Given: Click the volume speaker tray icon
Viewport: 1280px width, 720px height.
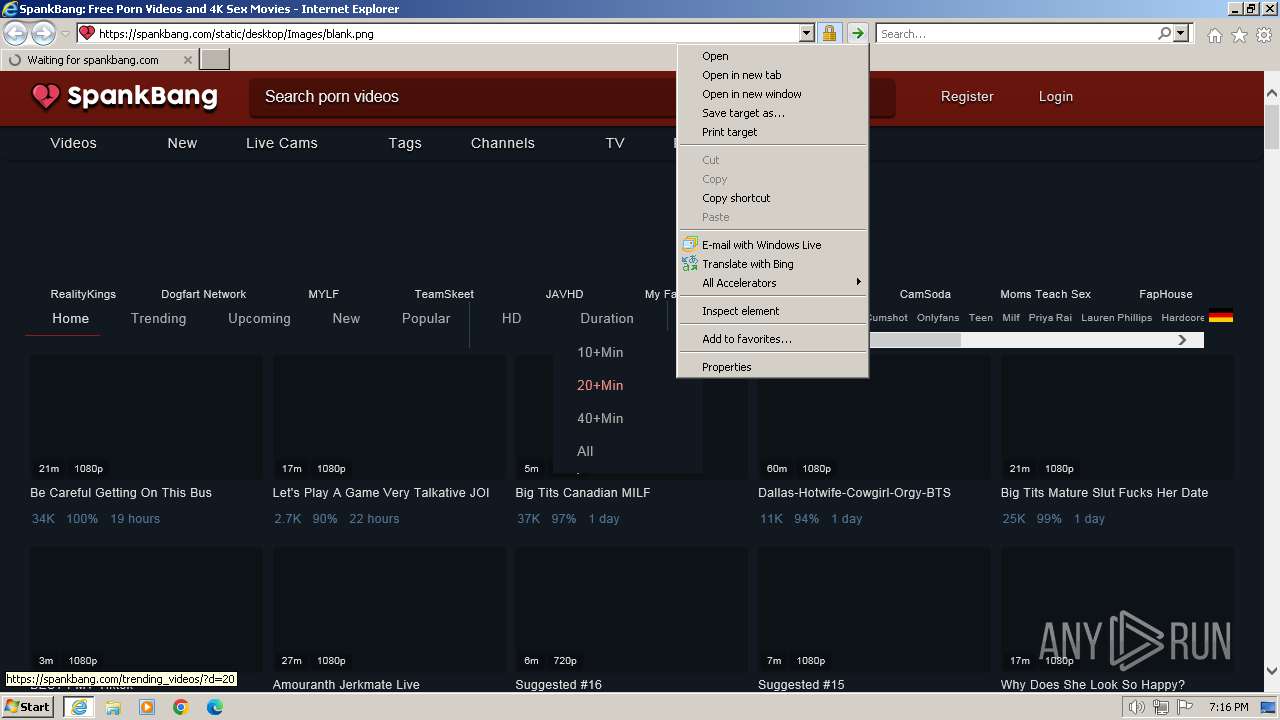Looking at the screenshot, I should point(1137,707).
